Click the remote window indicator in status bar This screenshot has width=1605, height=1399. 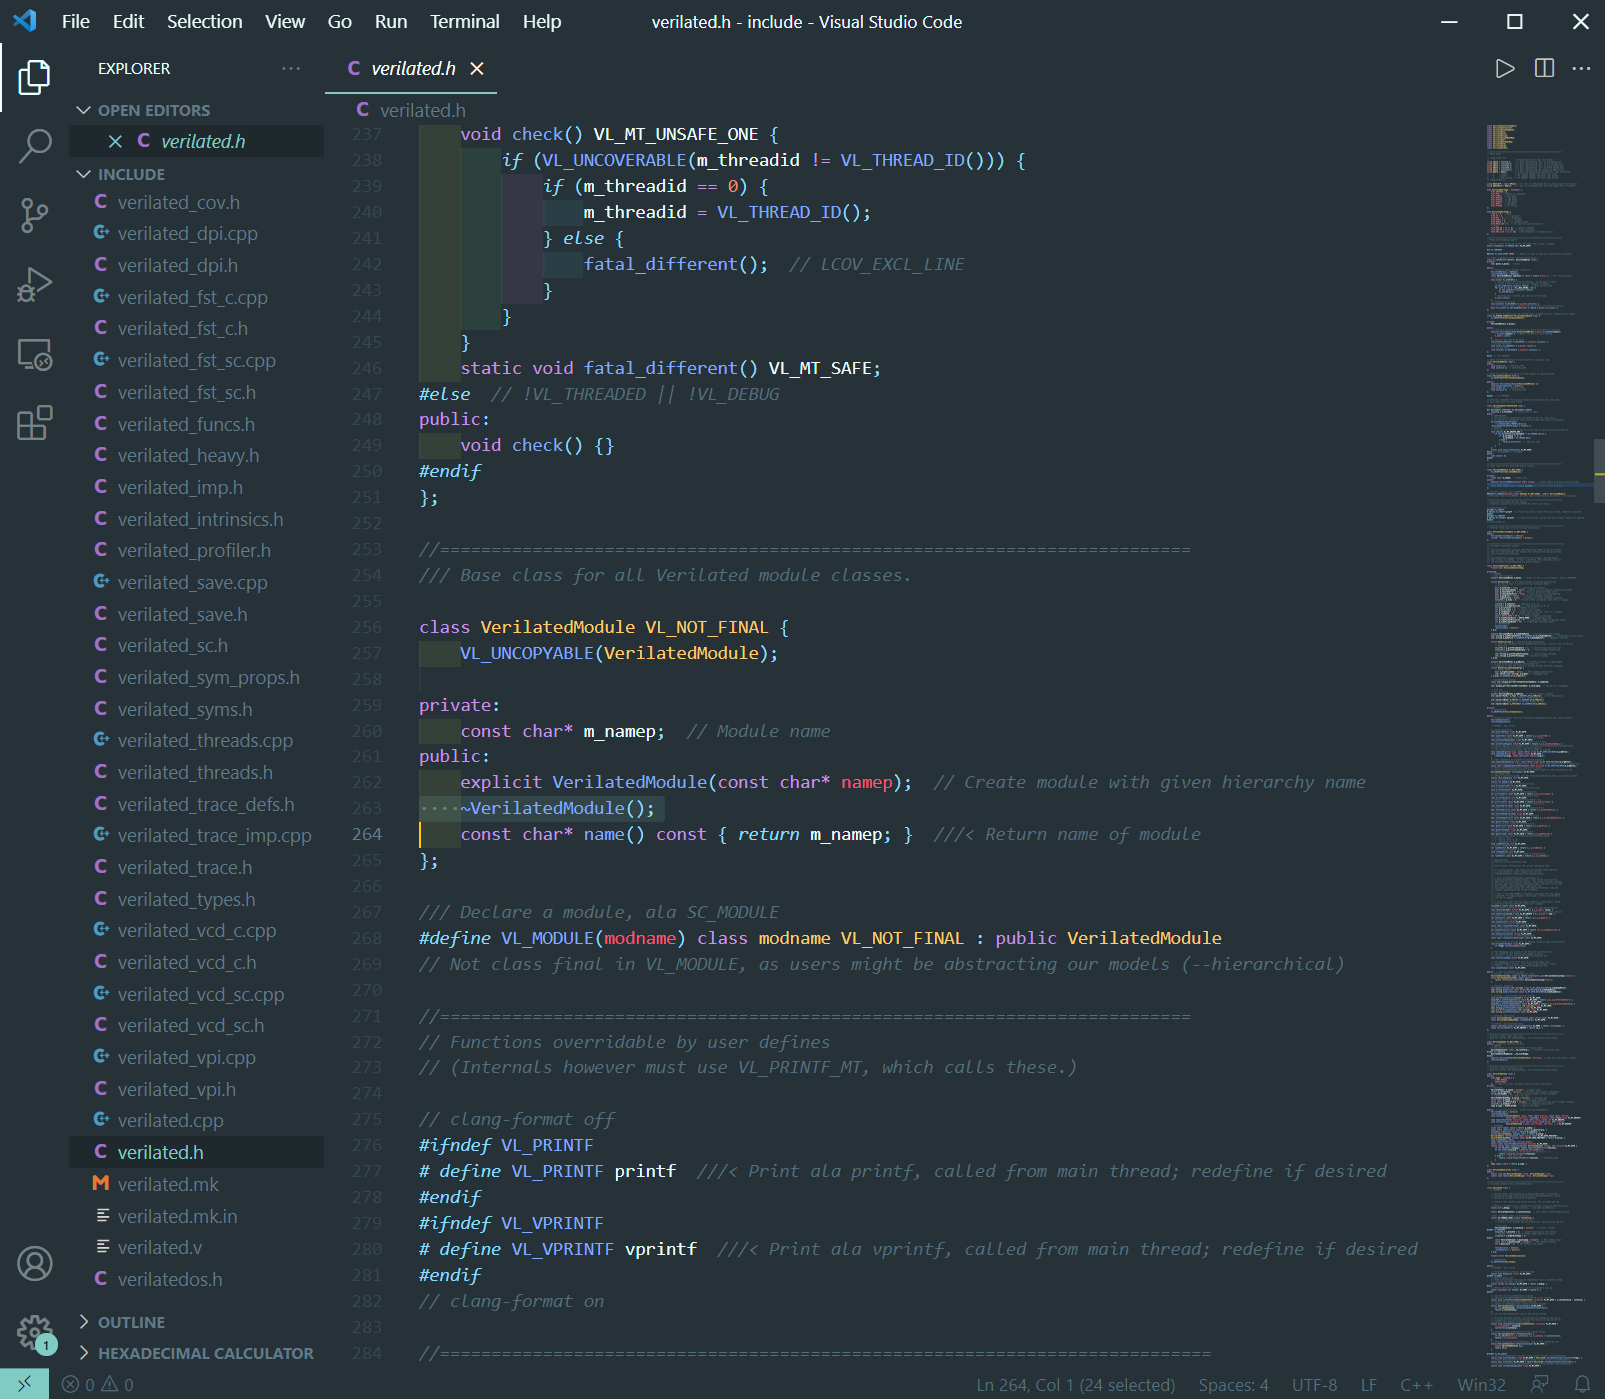(x=24, y=1384)
